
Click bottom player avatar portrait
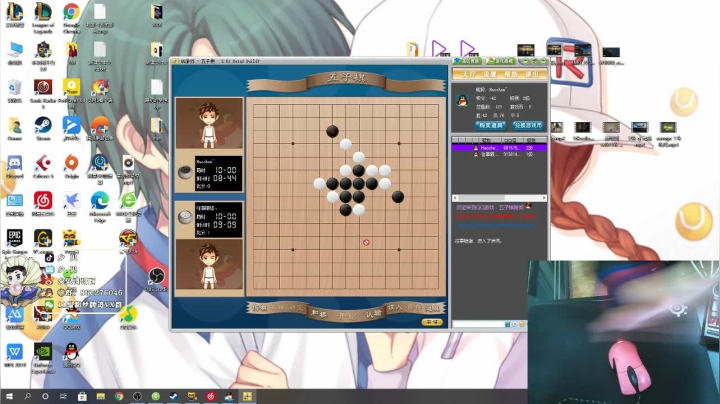209,264
